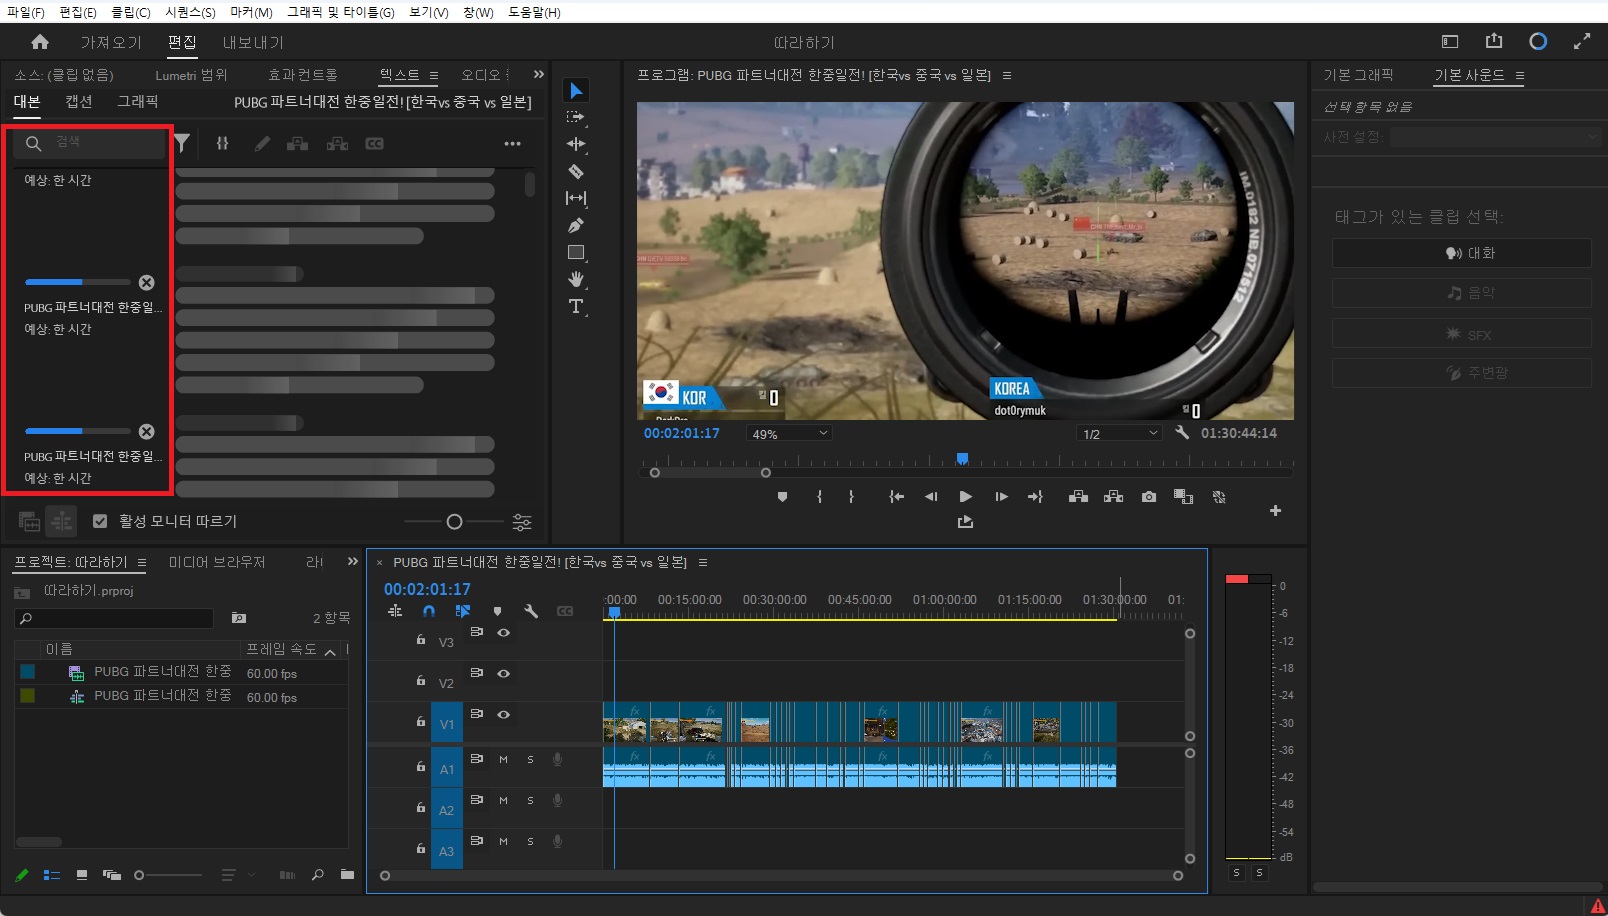Choose the Ripple Edit tool

(x=576, y=144)
